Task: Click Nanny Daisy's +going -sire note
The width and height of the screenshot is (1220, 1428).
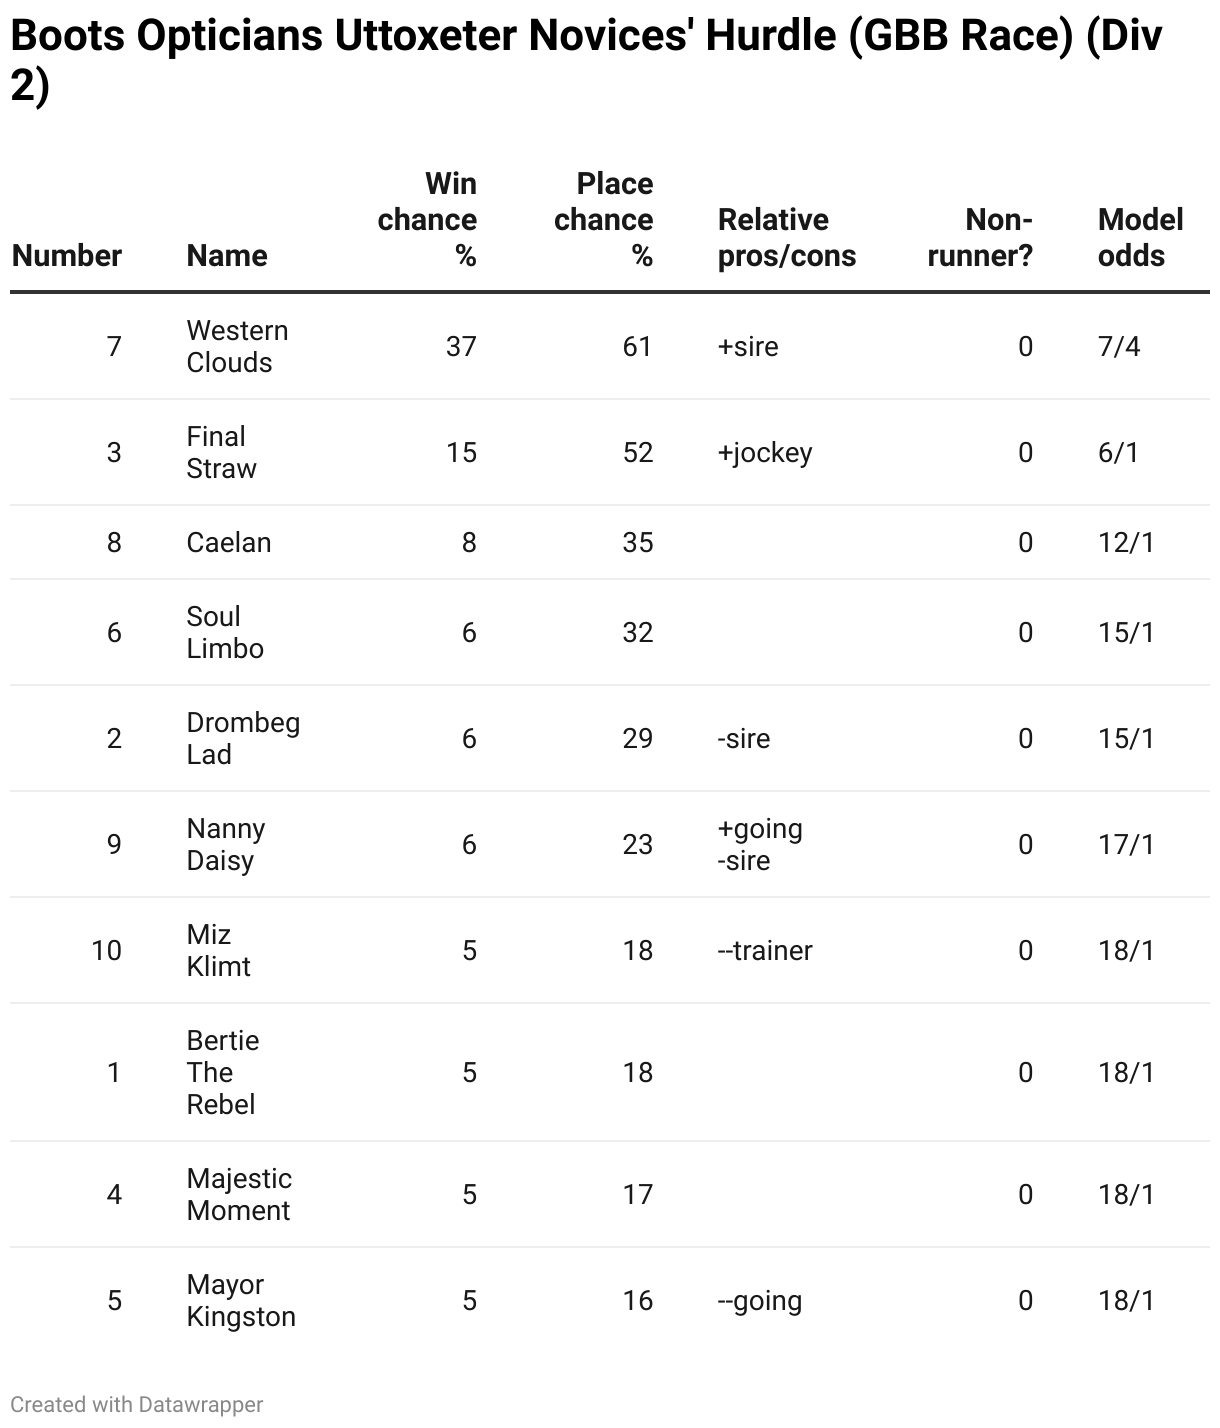Action: [760, 845]
